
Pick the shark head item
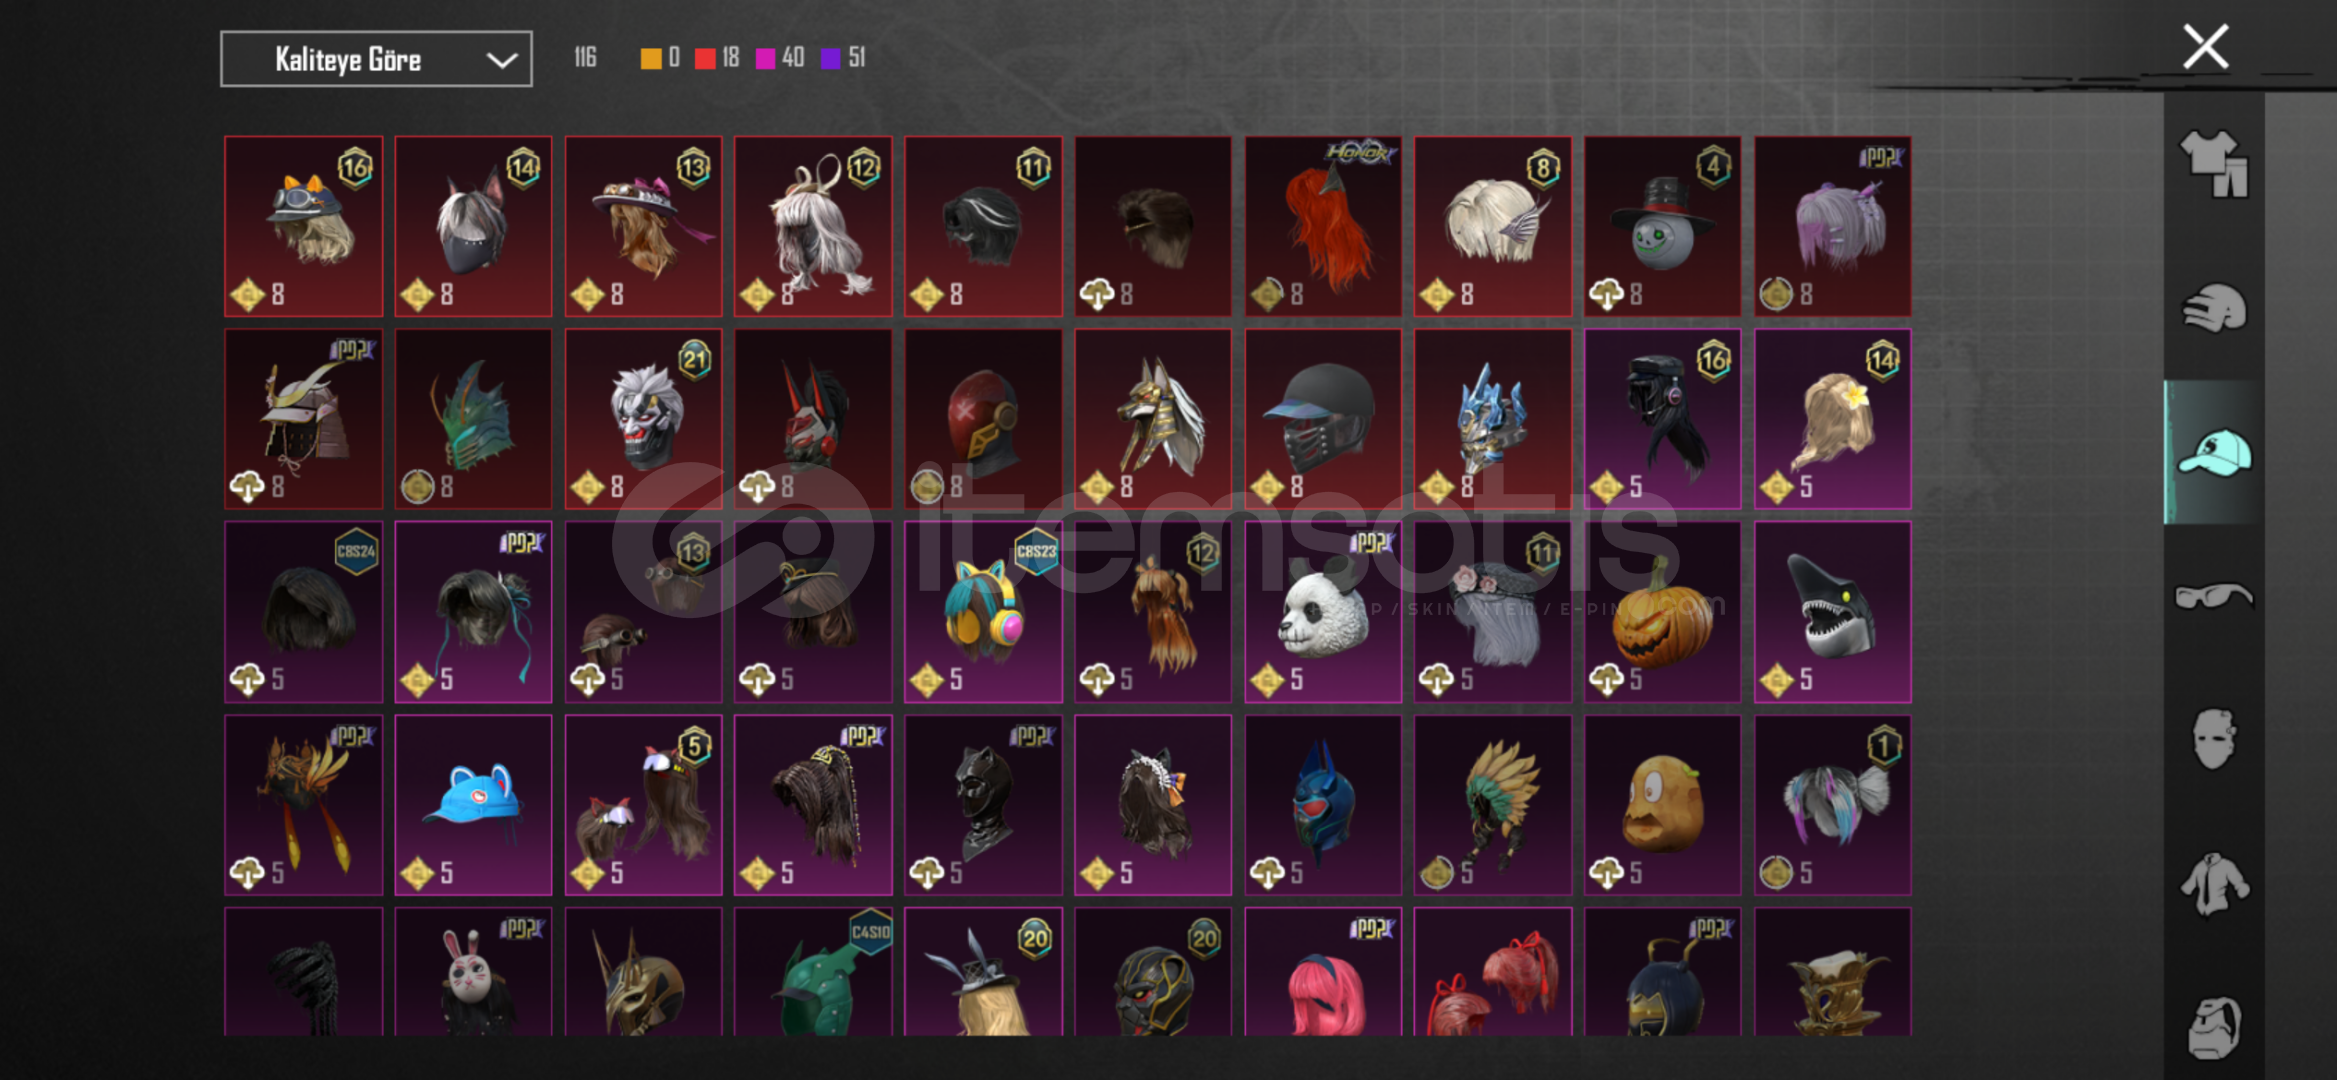click(x=1833, y=612)
